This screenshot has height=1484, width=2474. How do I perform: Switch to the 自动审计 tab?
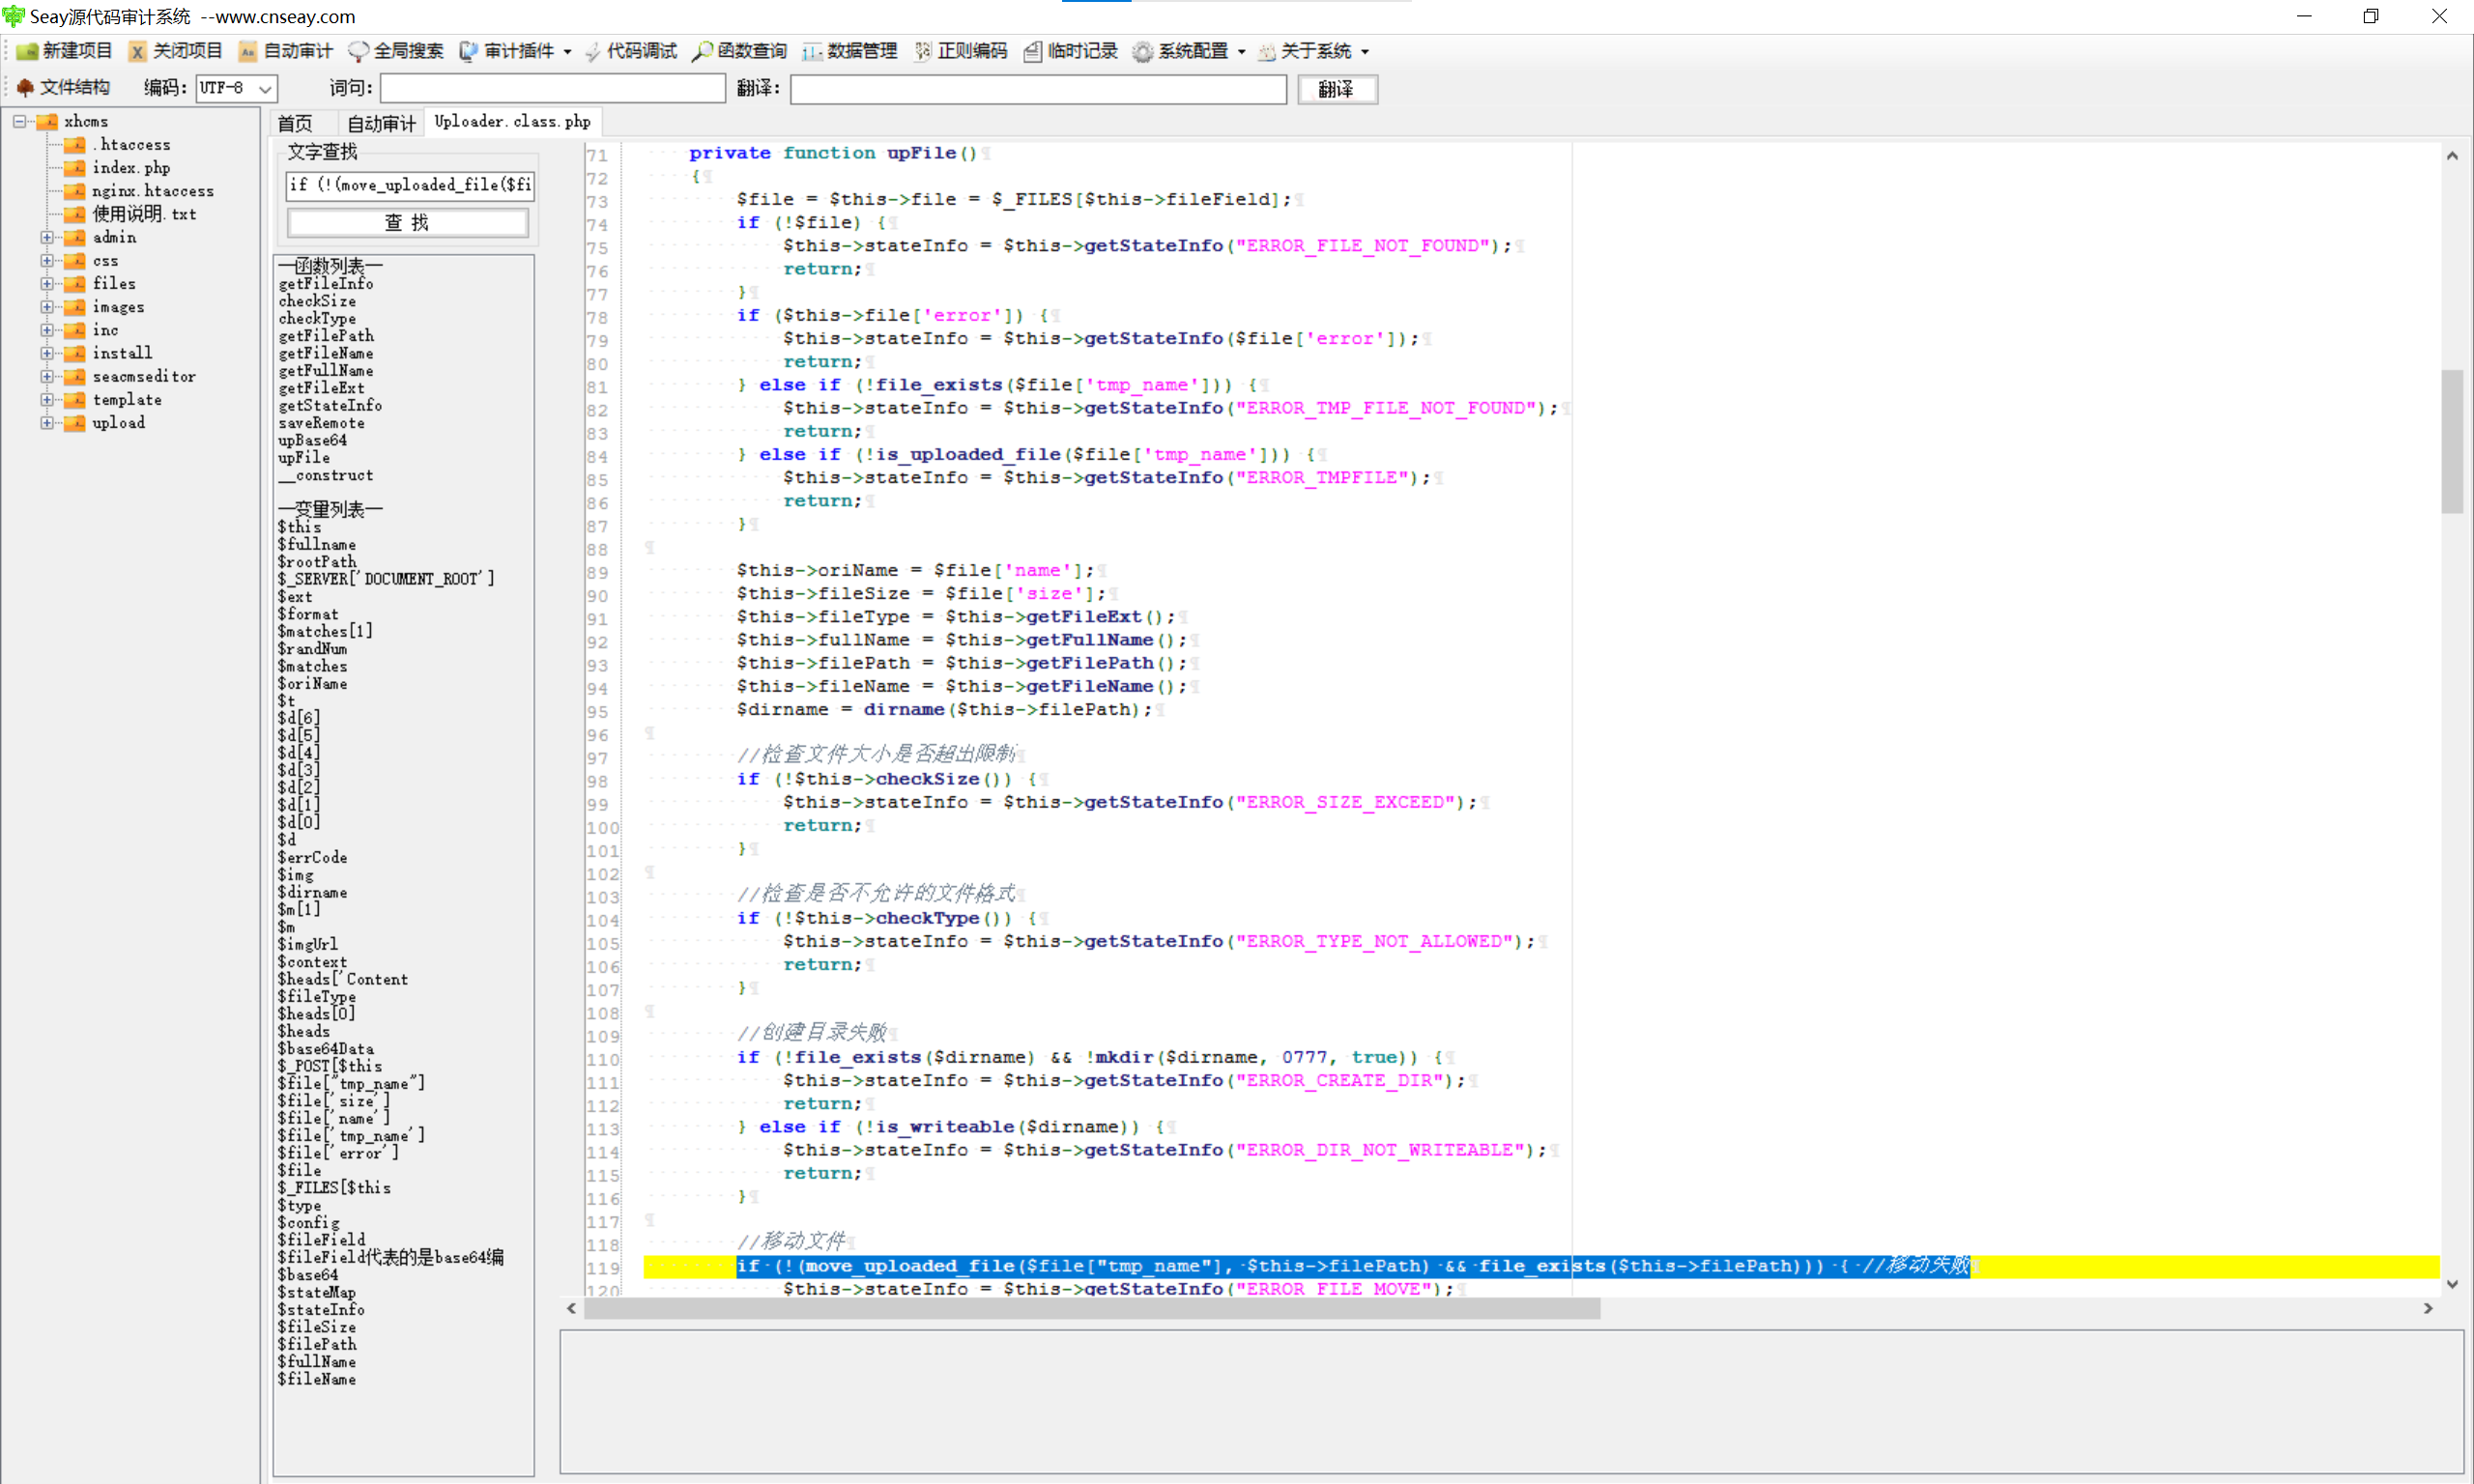(x=381, y=123)
